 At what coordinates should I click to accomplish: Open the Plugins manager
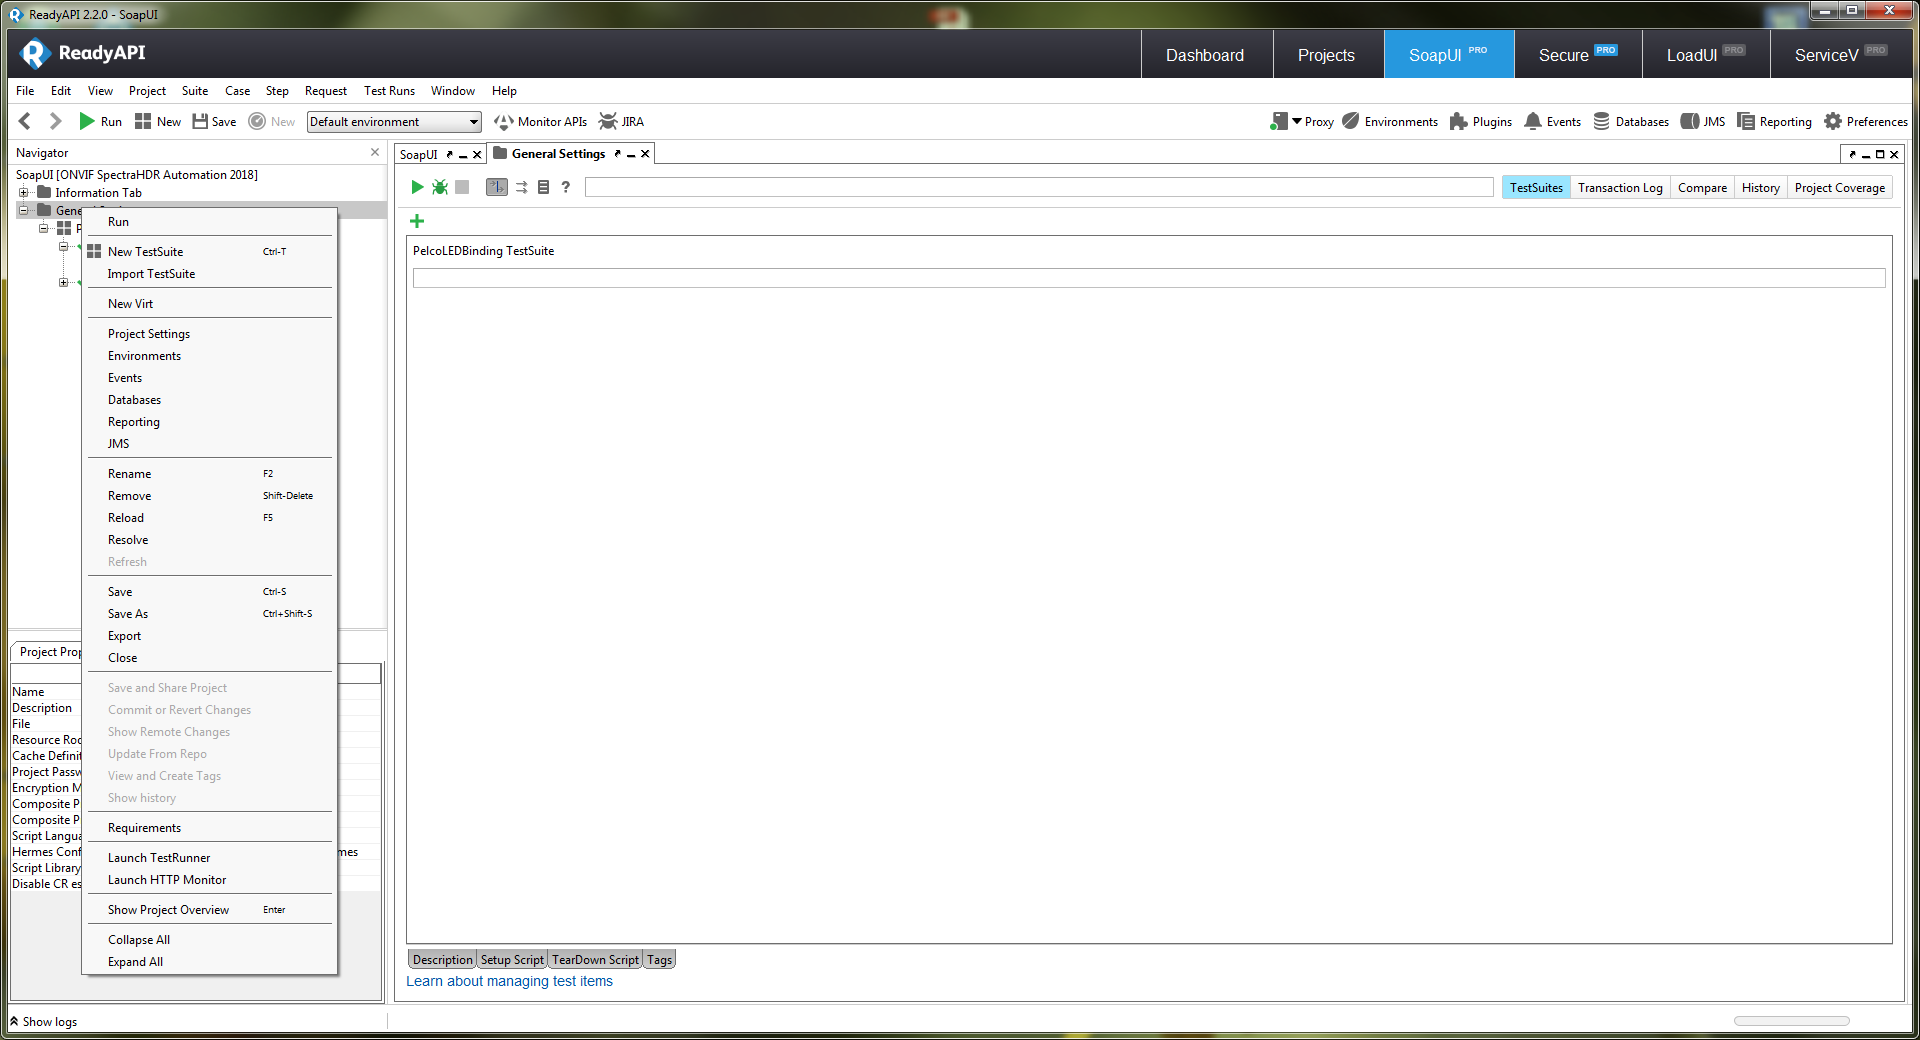coord(1481,121)
